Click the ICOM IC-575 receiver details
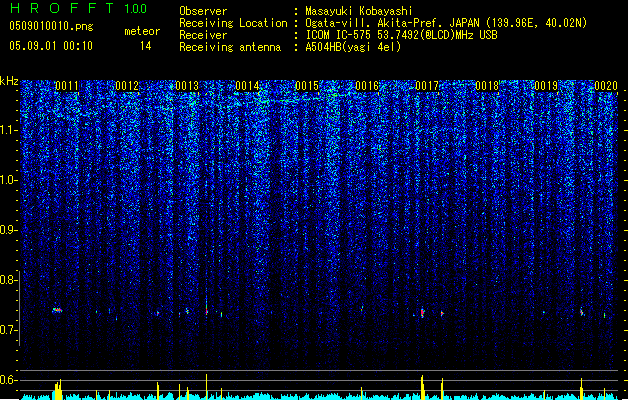This screenshot has height=400, width=629. 401,35
